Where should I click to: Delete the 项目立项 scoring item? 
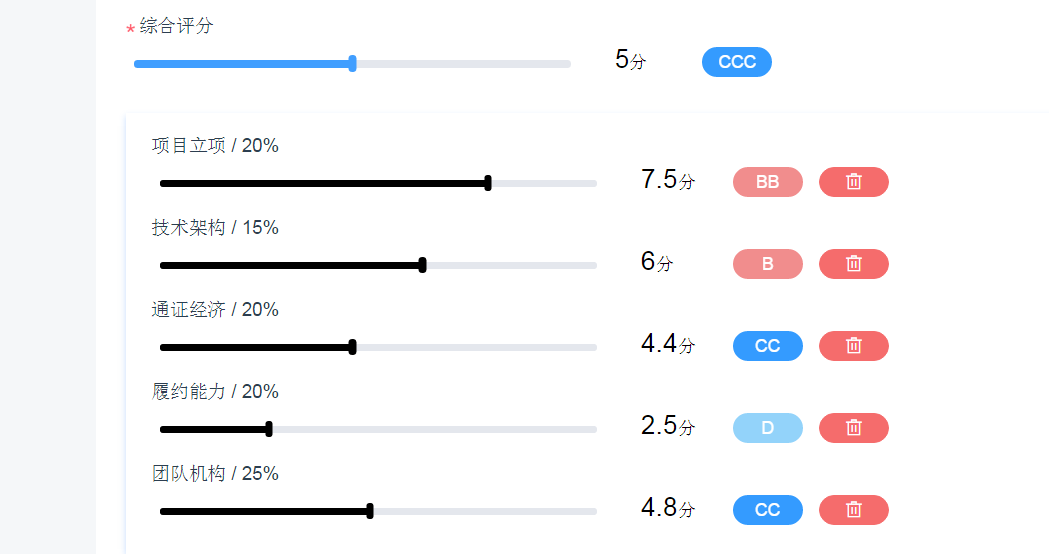pos(854,182)
